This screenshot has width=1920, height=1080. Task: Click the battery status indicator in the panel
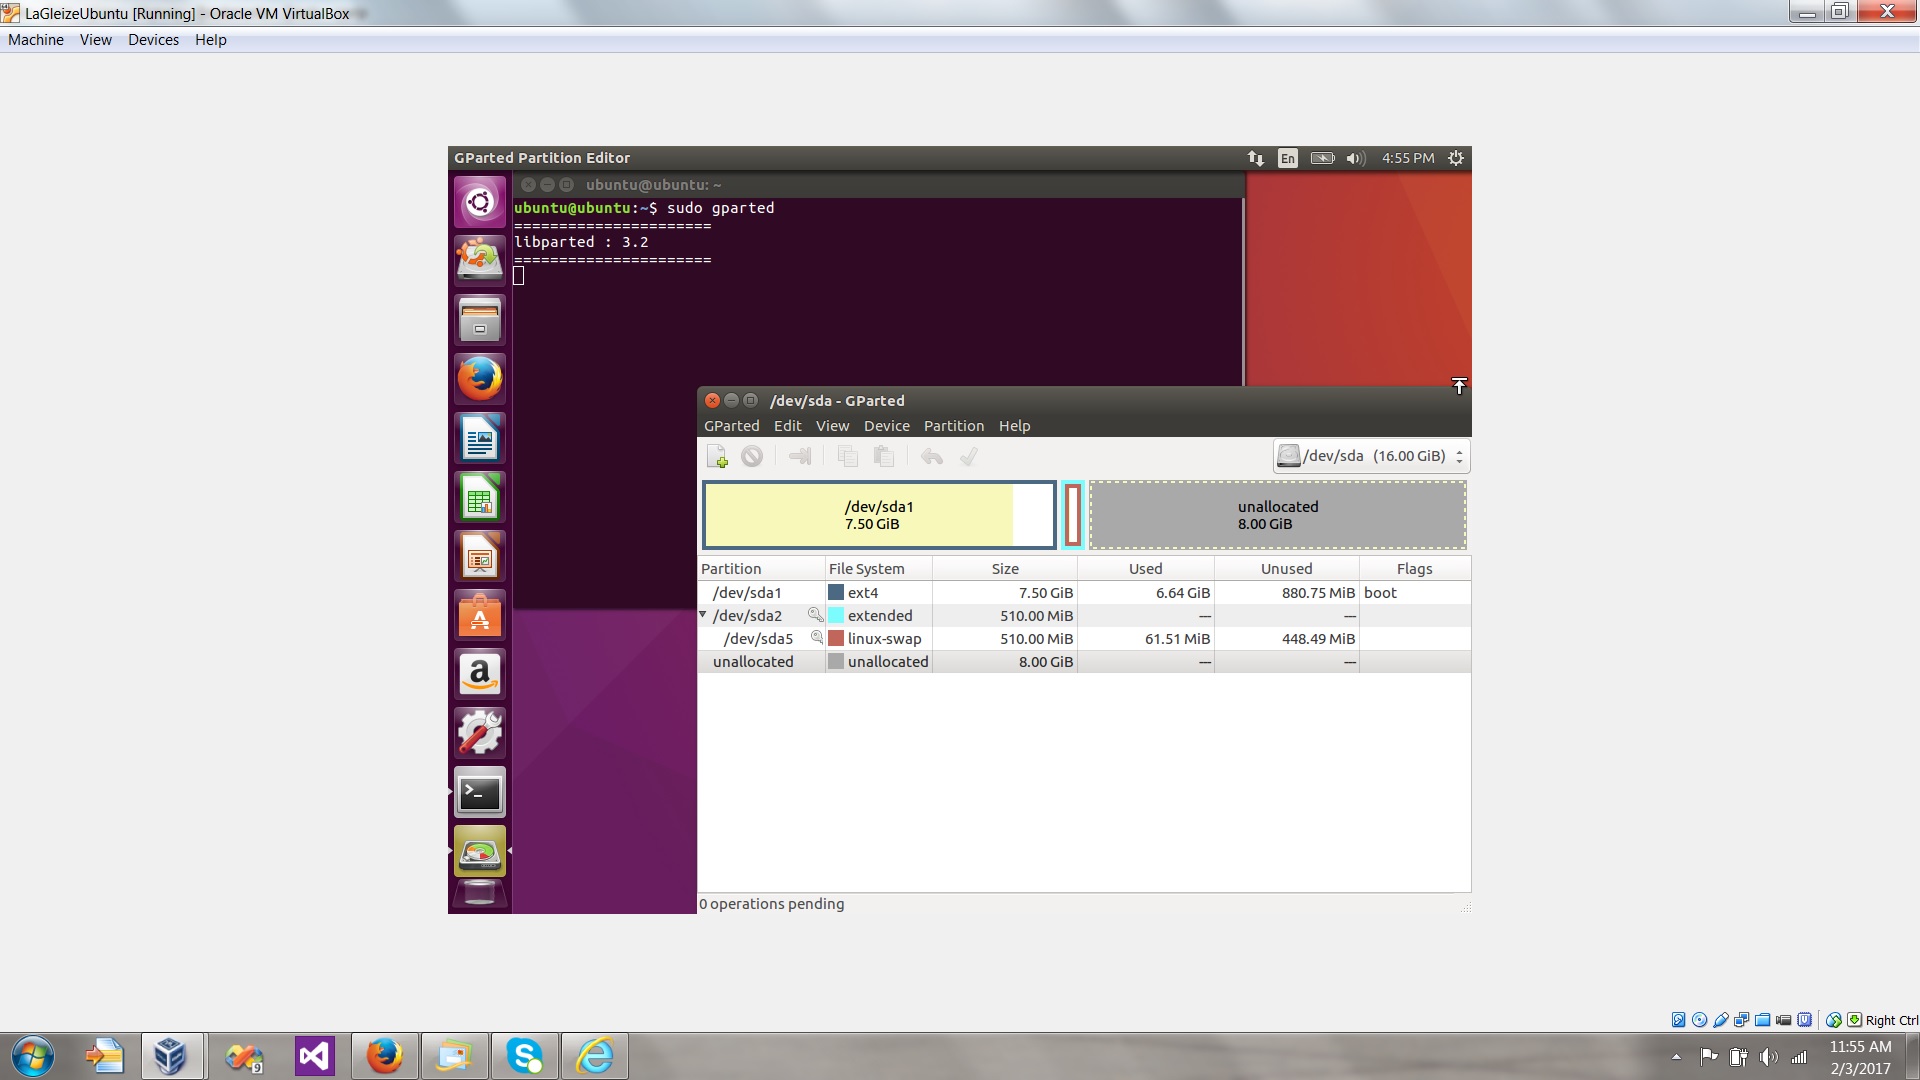point(1322,157)
